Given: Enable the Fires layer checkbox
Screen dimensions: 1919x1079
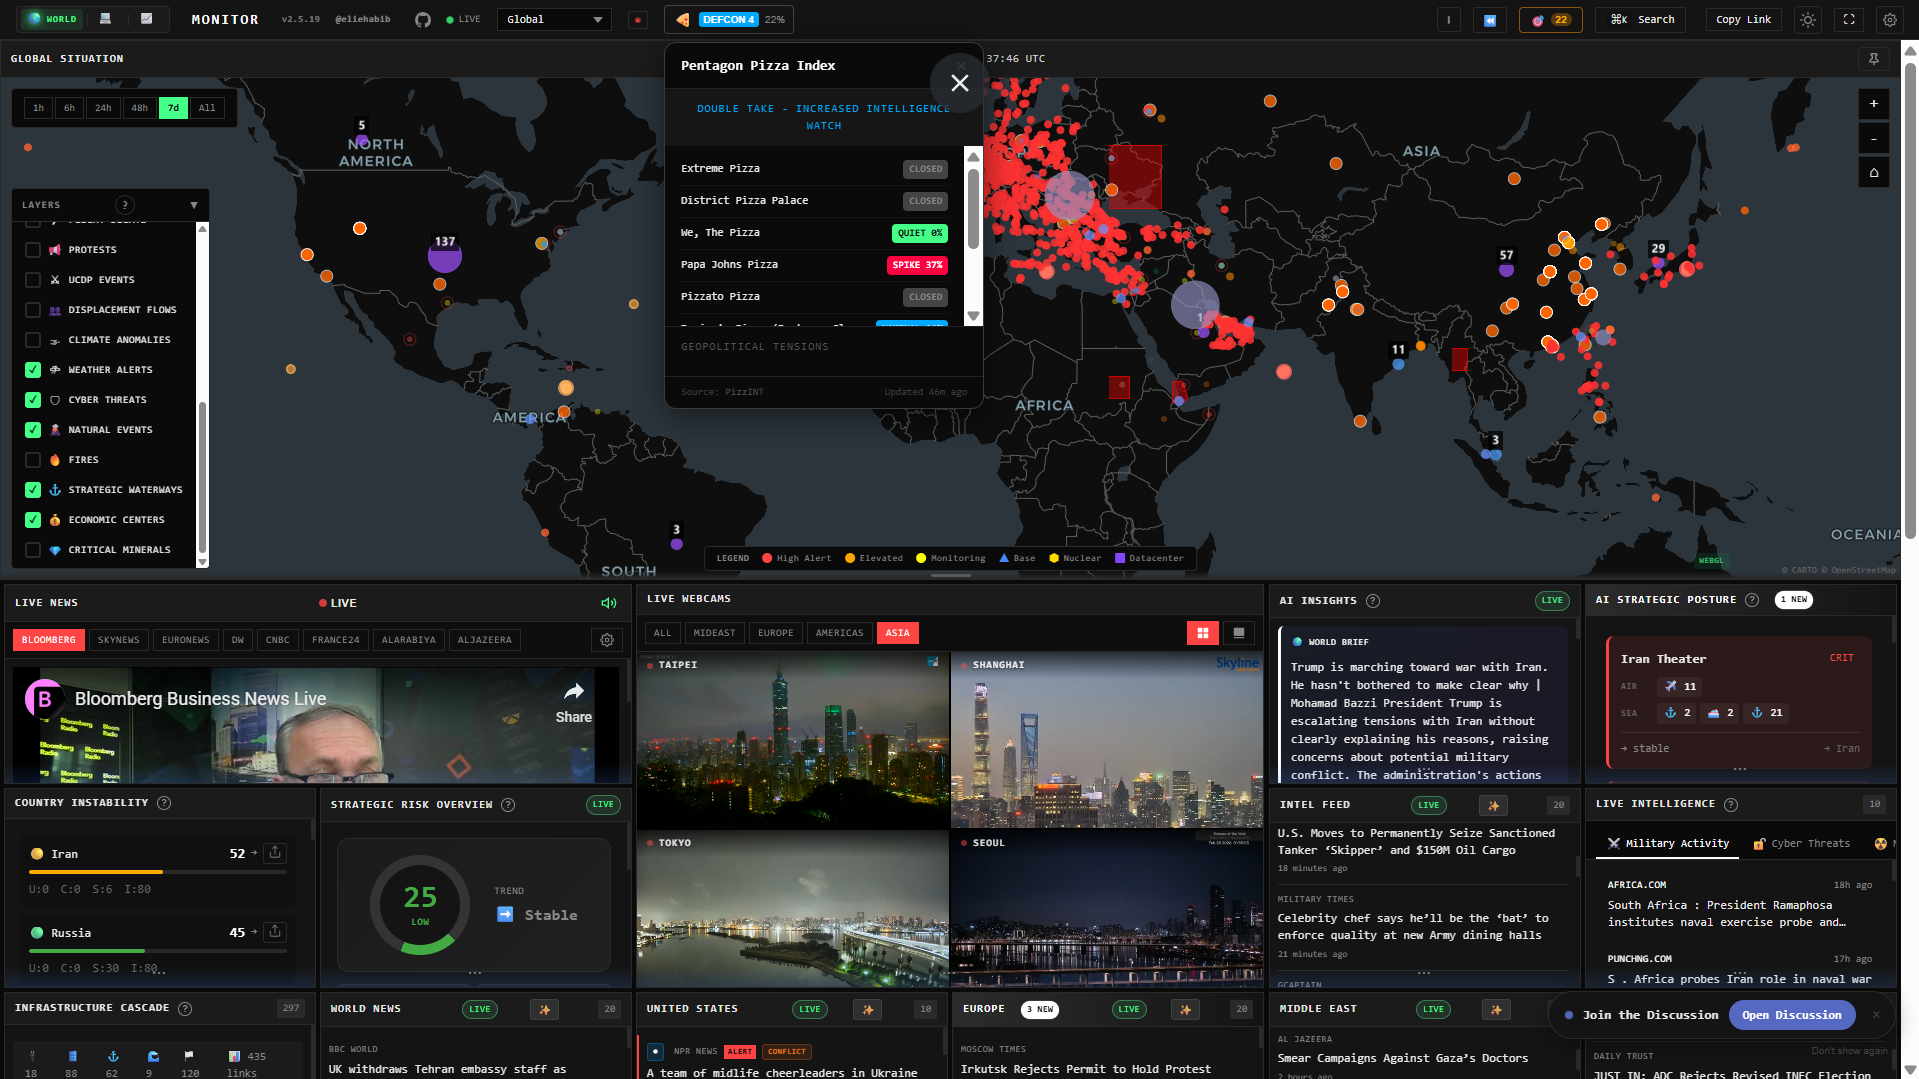Looking at the screenshot, I should (33, 460).
